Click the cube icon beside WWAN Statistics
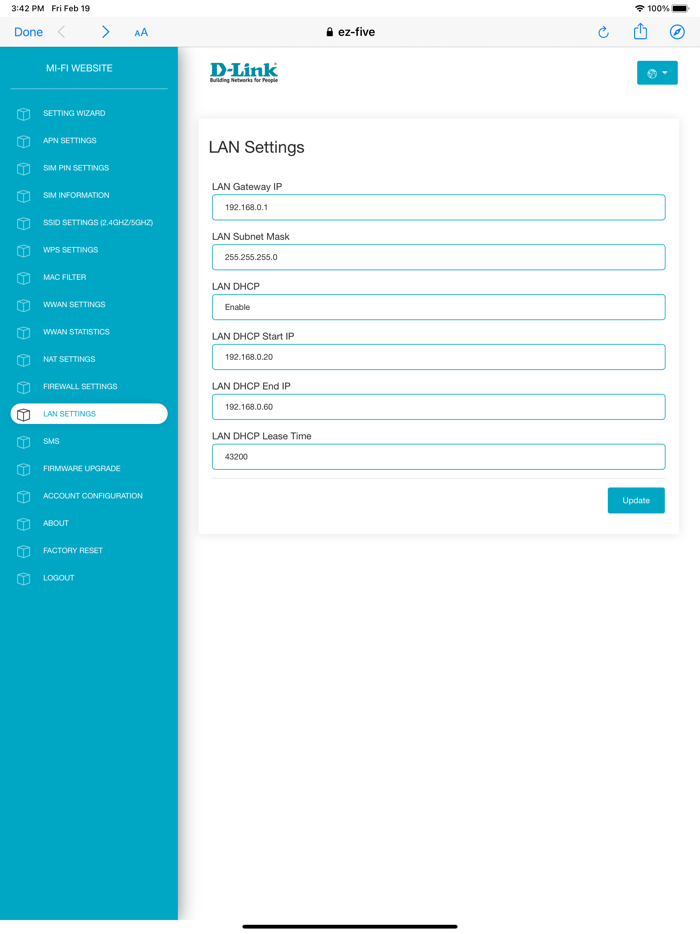700x934 pixels. 23,332
